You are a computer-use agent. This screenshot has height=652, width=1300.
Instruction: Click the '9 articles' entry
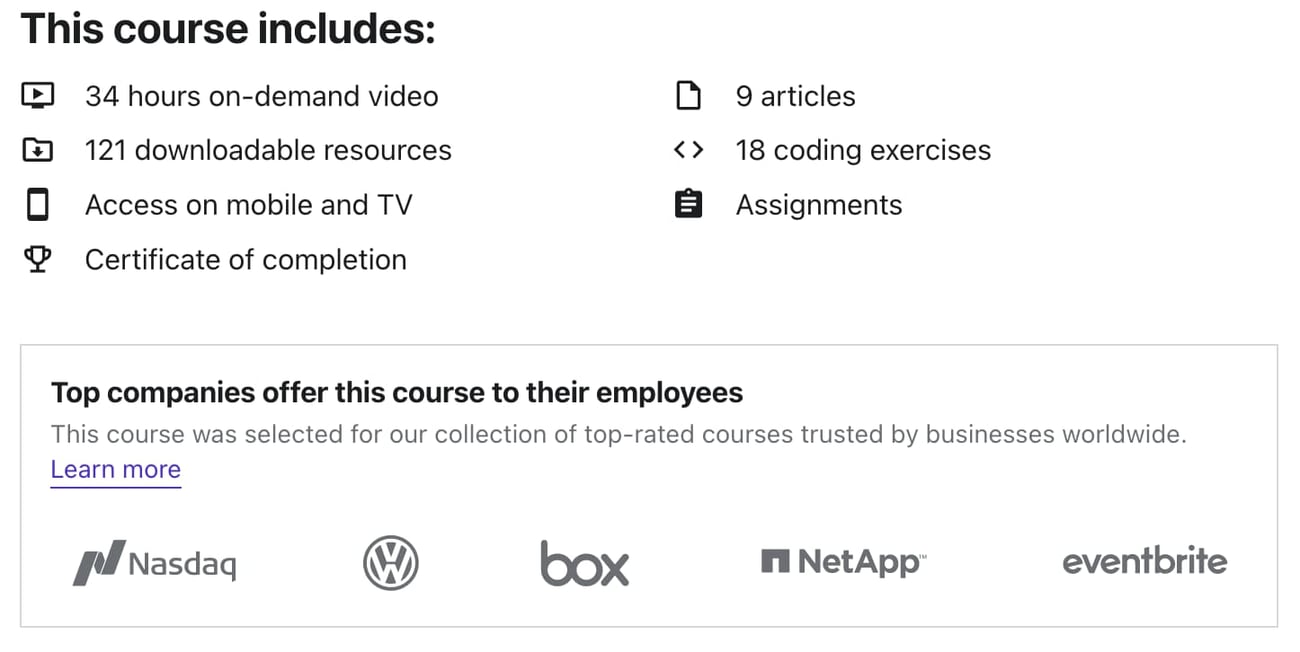click(x=795, y=95)
